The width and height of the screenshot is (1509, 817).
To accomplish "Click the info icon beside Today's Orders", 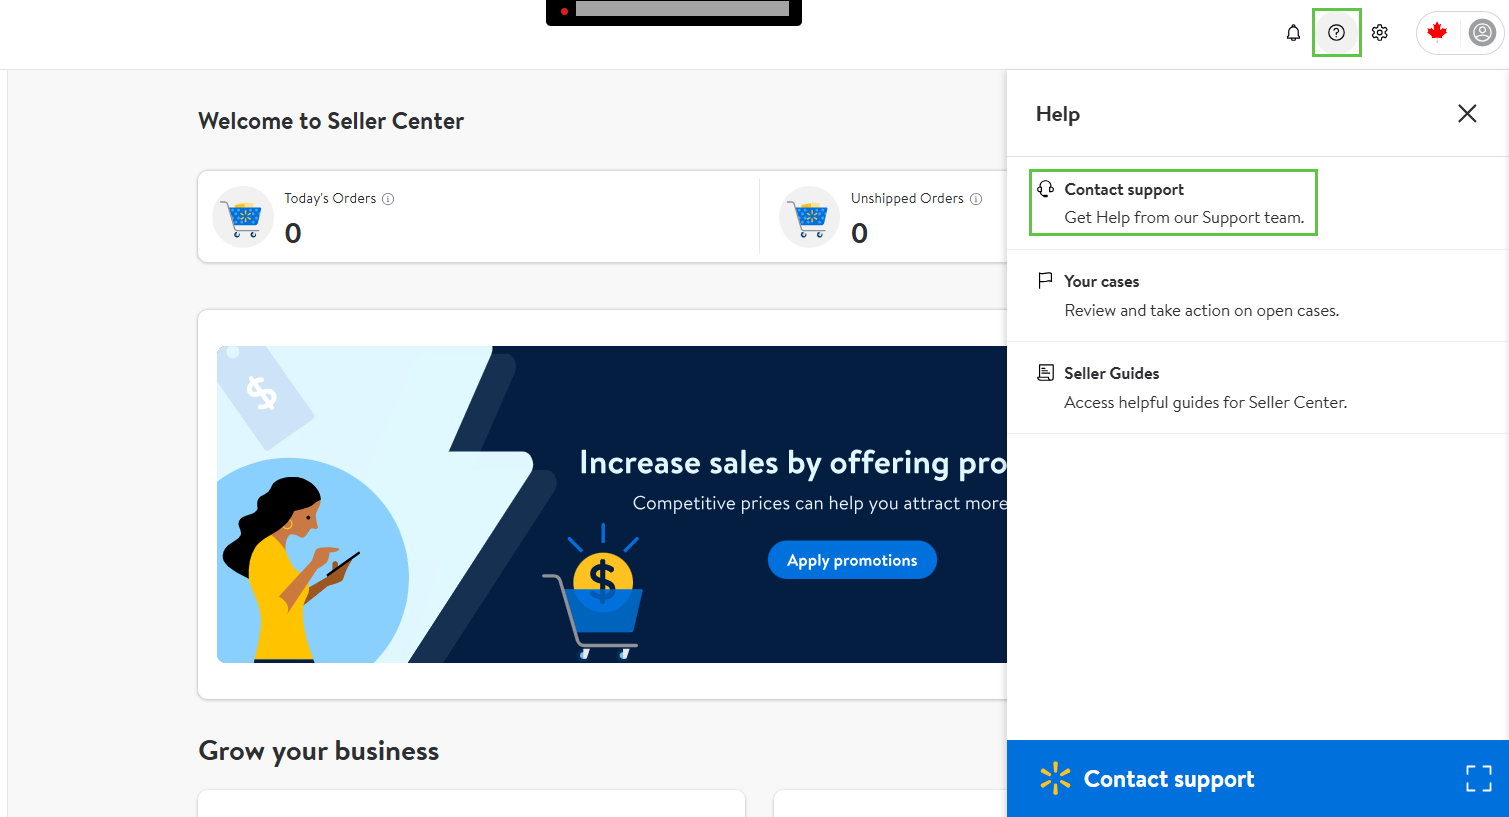I will pos(388,199).
